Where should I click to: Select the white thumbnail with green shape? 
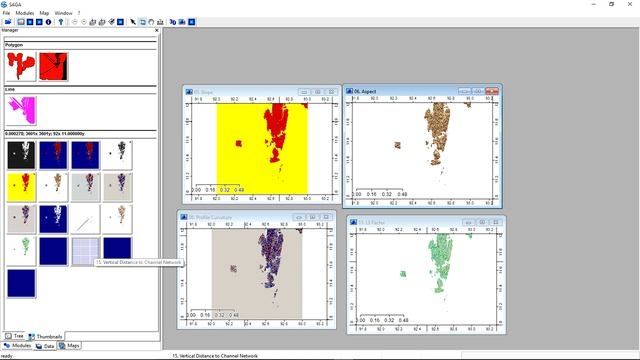(x=21, y=251)
